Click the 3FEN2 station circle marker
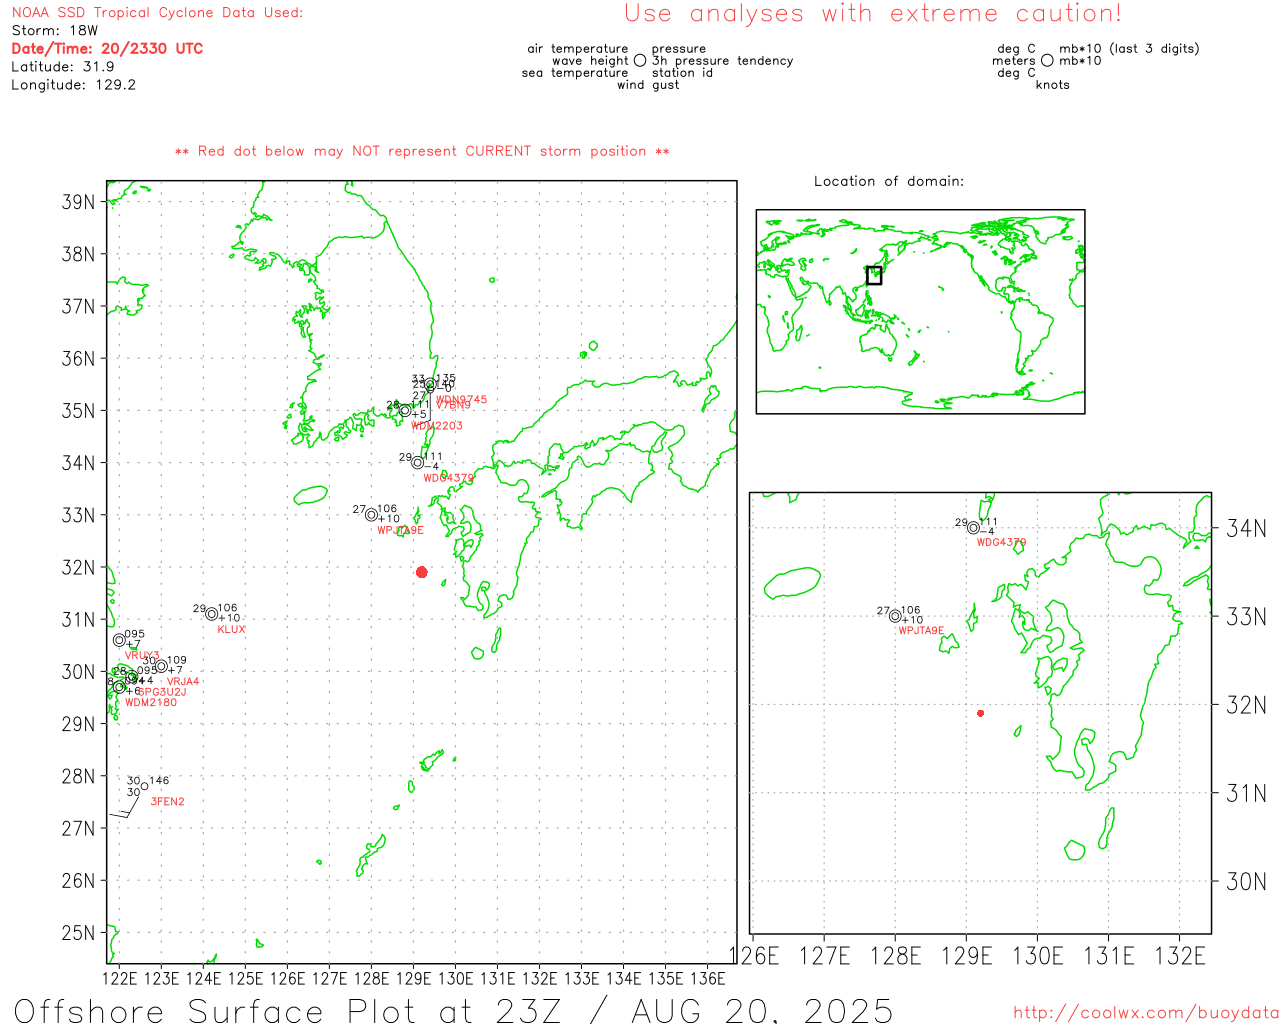Image resolution: width=1280 pixels, height=1024 pixels. [x=144, y=786]
